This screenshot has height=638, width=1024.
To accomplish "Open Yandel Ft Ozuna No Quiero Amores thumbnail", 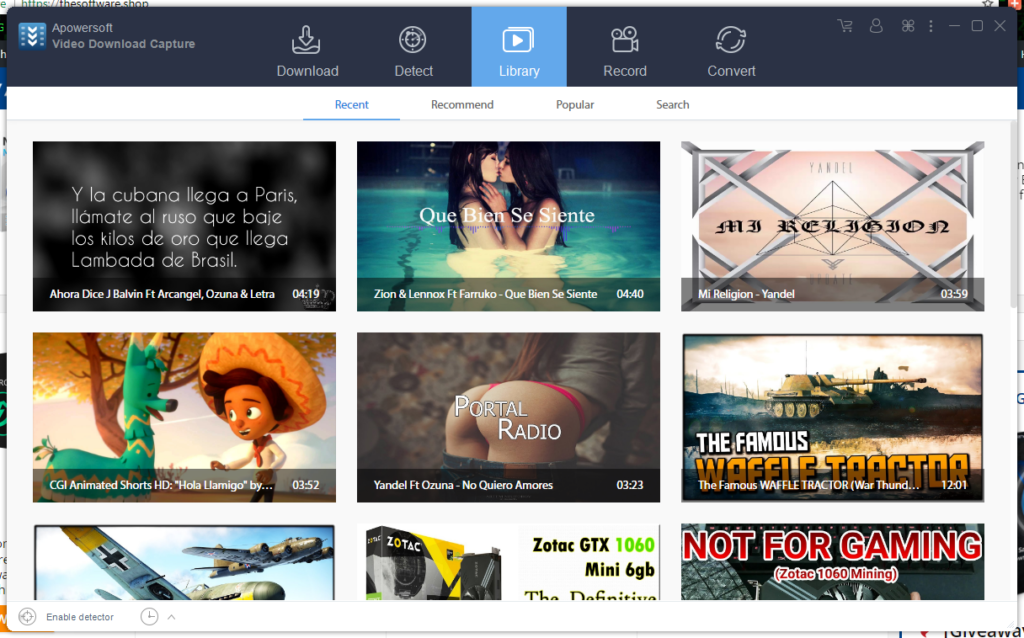I will tap(508, 417).
